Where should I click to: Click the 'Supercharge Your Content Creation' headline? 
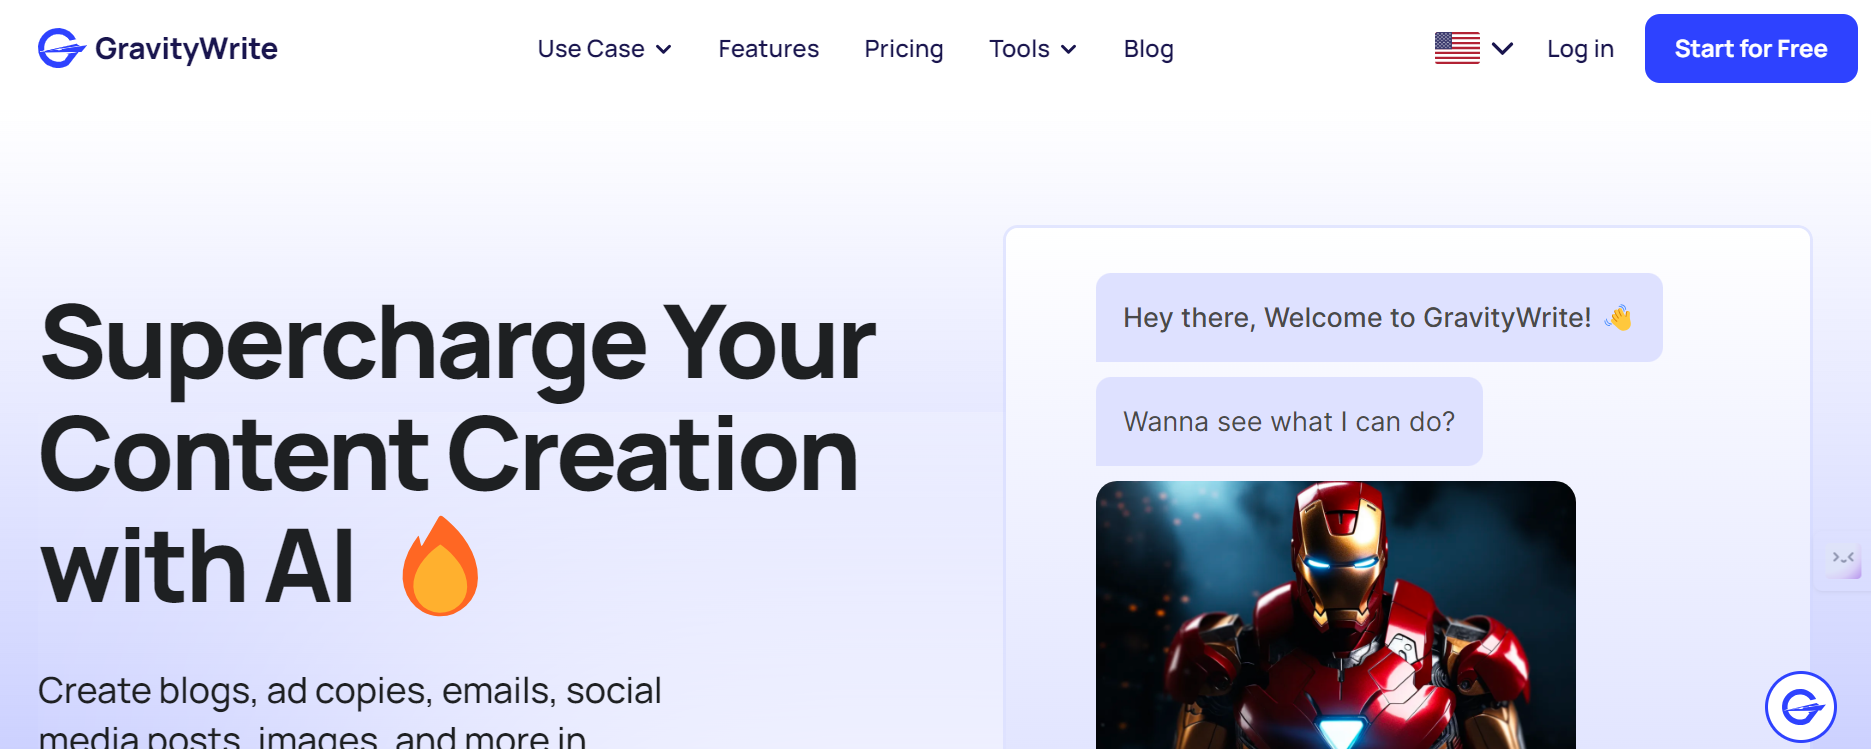458,455
